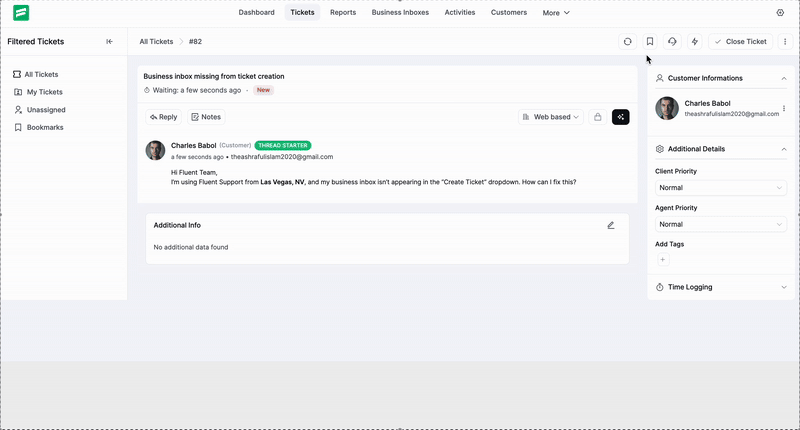Click the AI sparkle black button
The image size is (800, 430).
coord(621,117)
